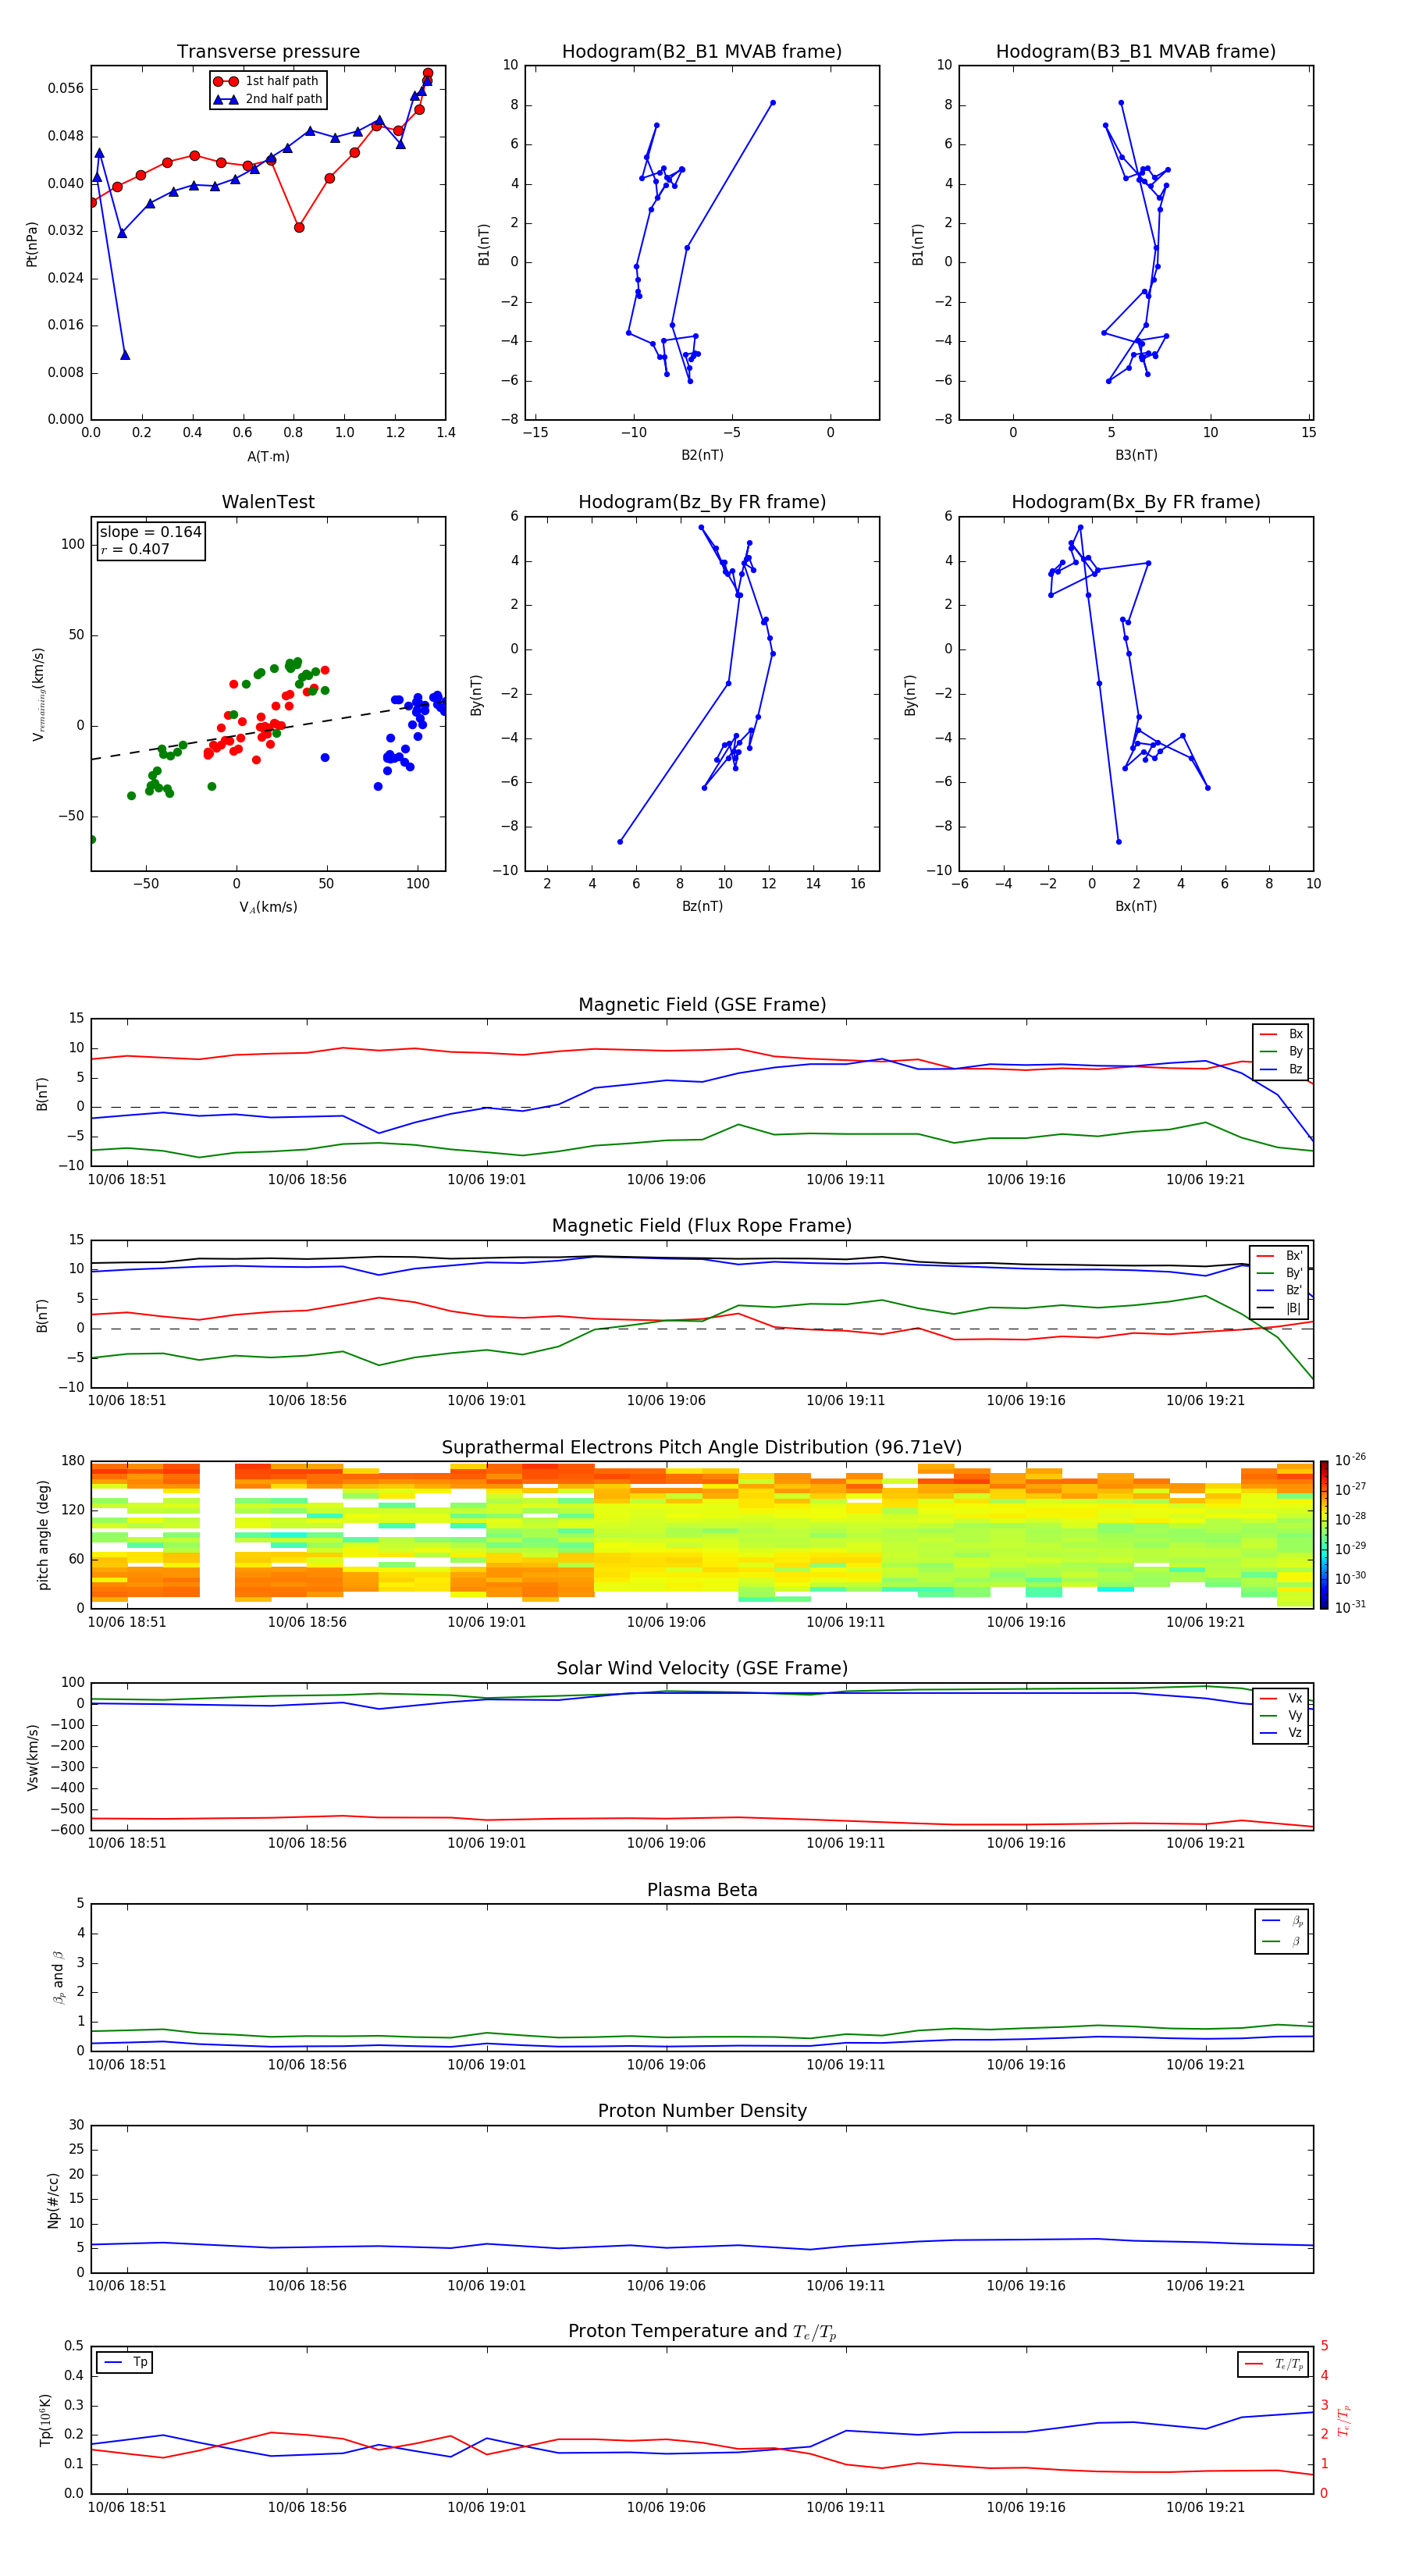Screen dimensions: 1405x2576
Task: Click the white data gap in the pitch angle spectrogram
Action: (217, 1535)
